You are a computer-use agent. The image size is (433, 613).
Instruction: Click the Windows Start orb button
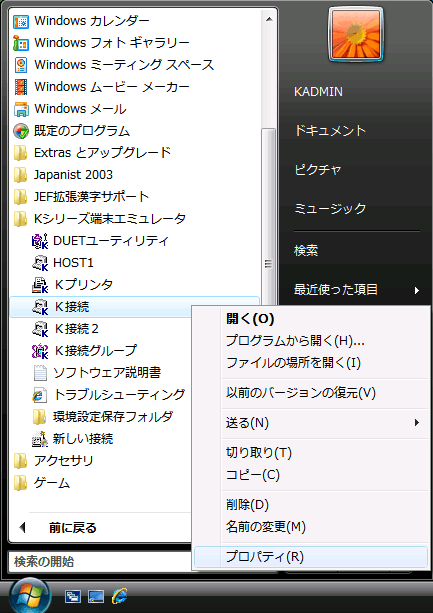coord(30,596)
